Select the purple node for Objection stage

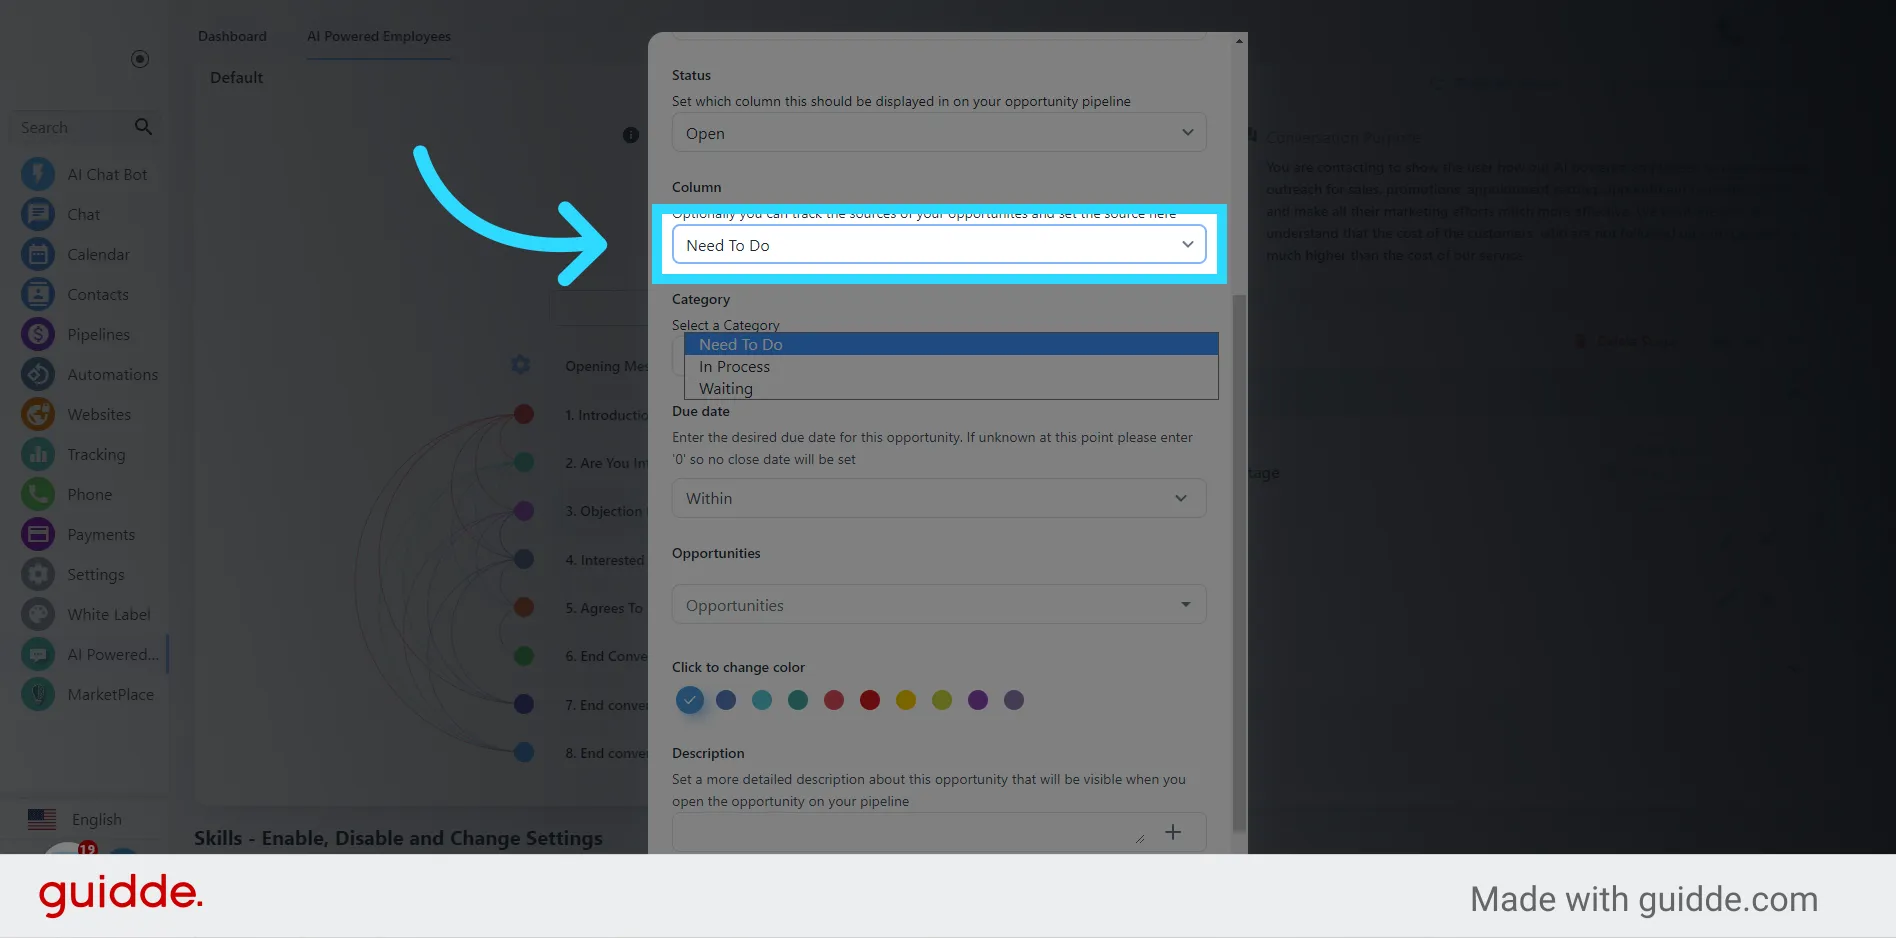pos(524,511)
